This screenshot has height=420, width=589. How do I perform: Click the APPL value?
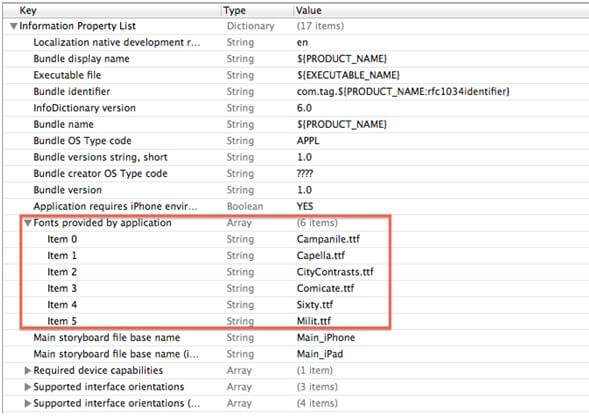click(x=308, y=141)
